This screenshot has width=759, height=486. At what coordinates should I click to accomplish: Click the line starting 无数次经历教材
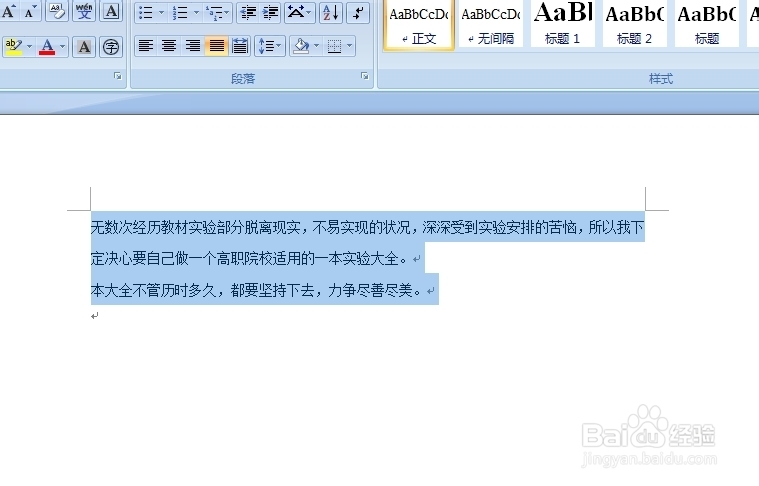pos(367,227)
